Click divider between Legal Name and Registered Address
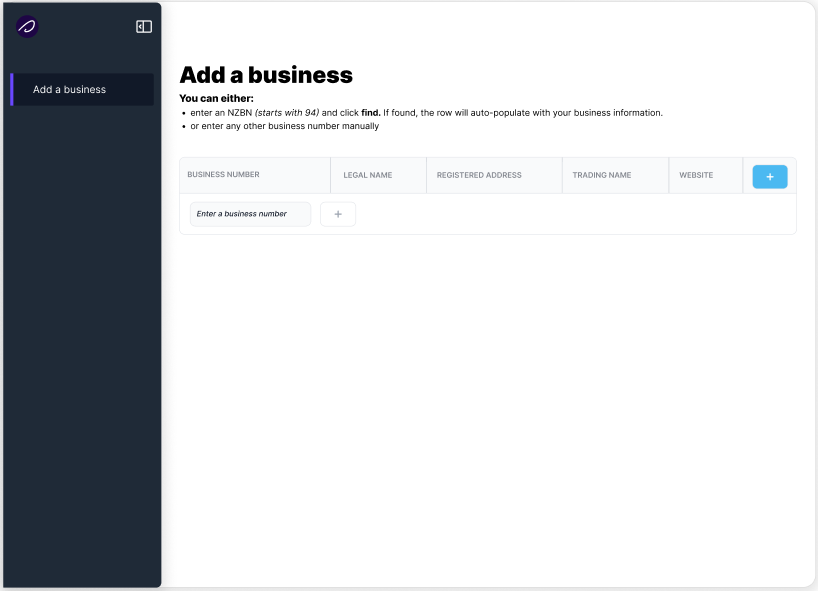The image size is (818, 591). (x=426, y=175)
